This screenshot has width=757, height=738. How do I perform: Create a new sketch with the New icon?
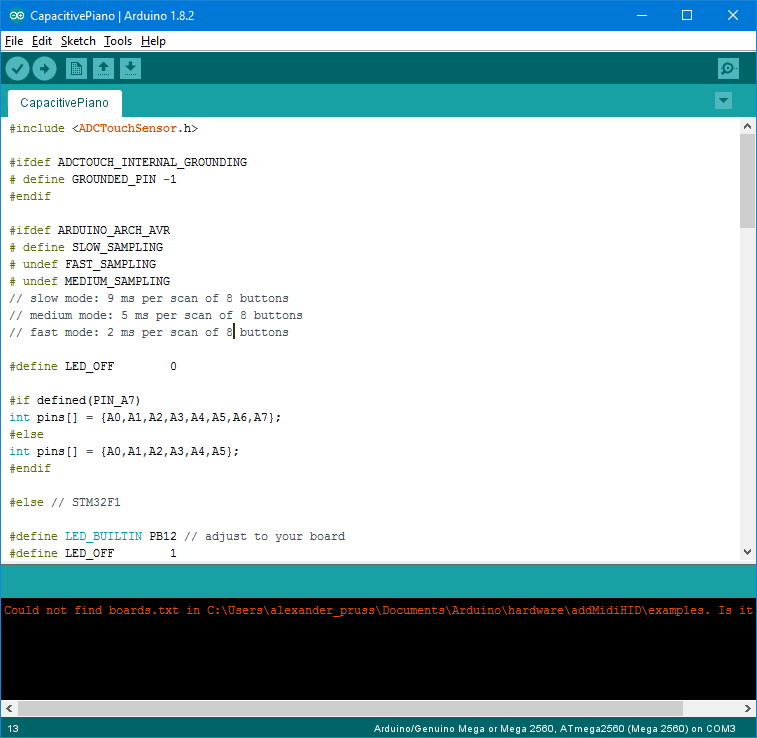(76, 68)
